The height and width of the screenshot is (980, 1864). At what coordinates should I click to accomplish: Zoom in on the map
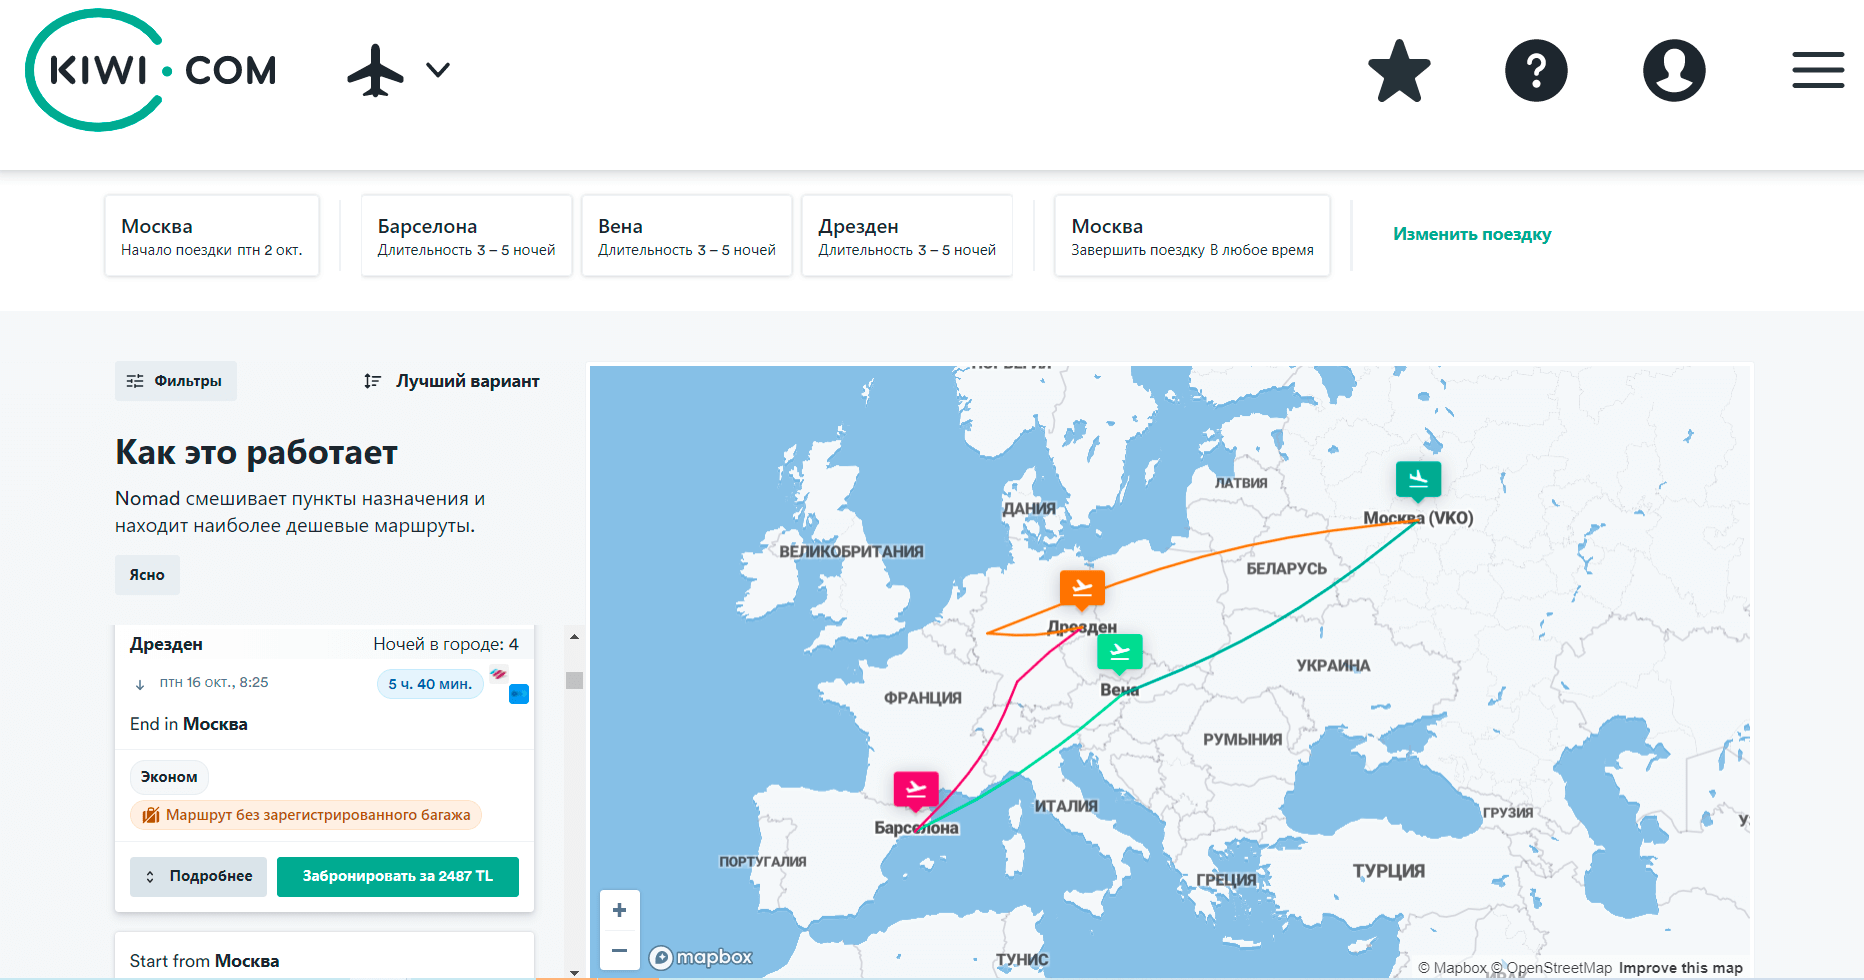(619, 910)
